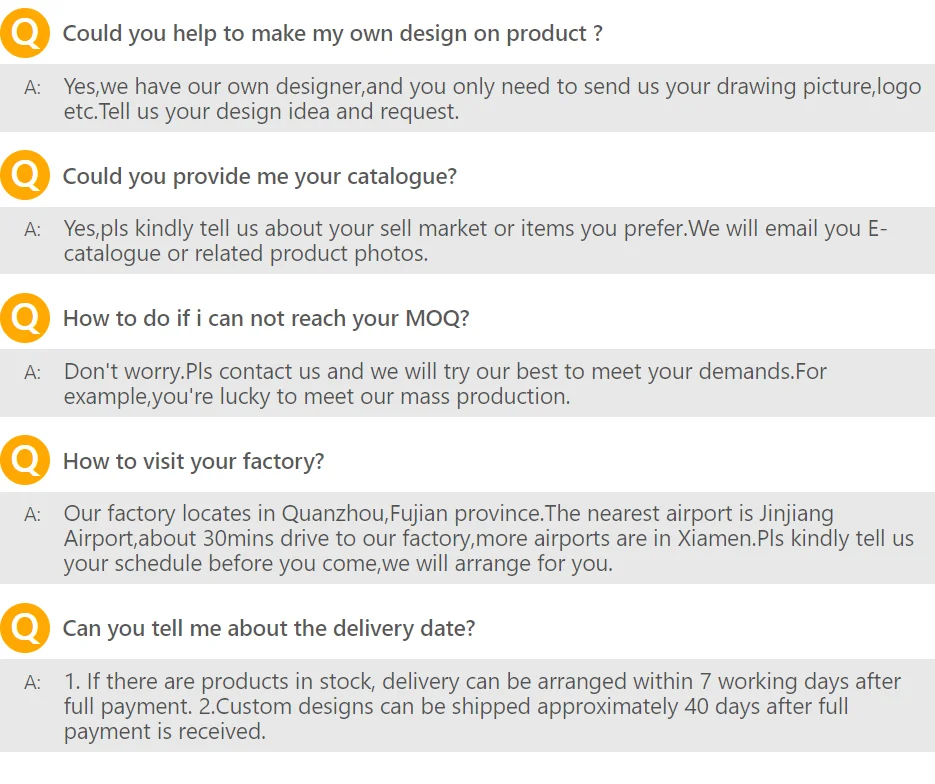Click the 'A:' label of the factory answer
935x784 pixels.
tap(33, 514)
